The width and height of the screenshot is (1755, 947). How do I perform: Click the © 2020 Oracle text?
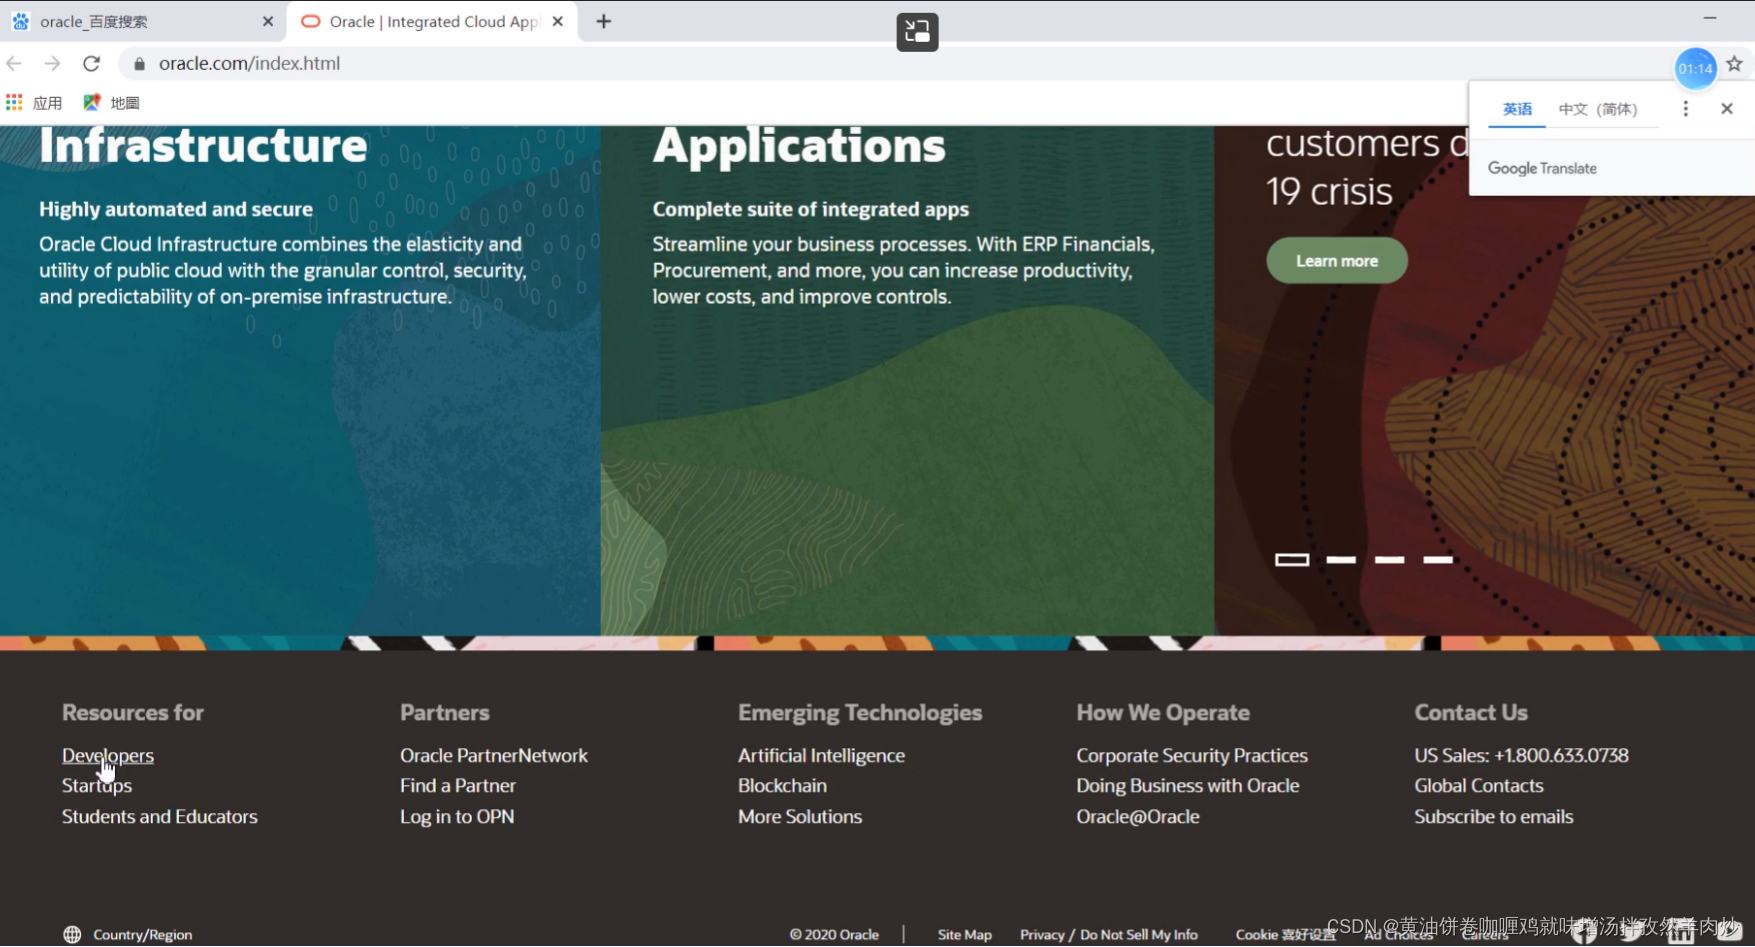(834, 935)
